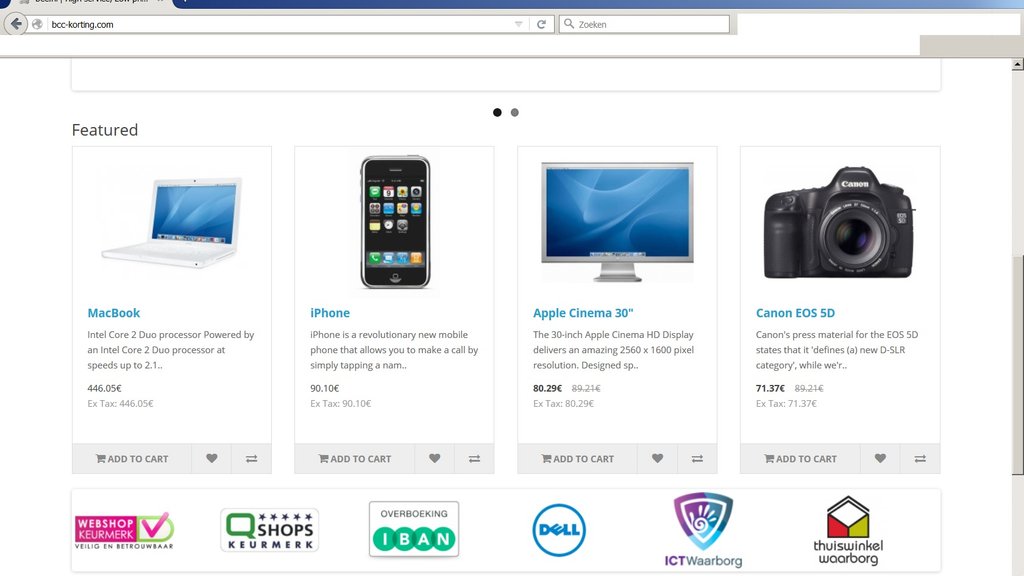This screenshot has height=576, width=1024.
Task: Compare the MacBook product (arrows icon)
Action: 251,458
